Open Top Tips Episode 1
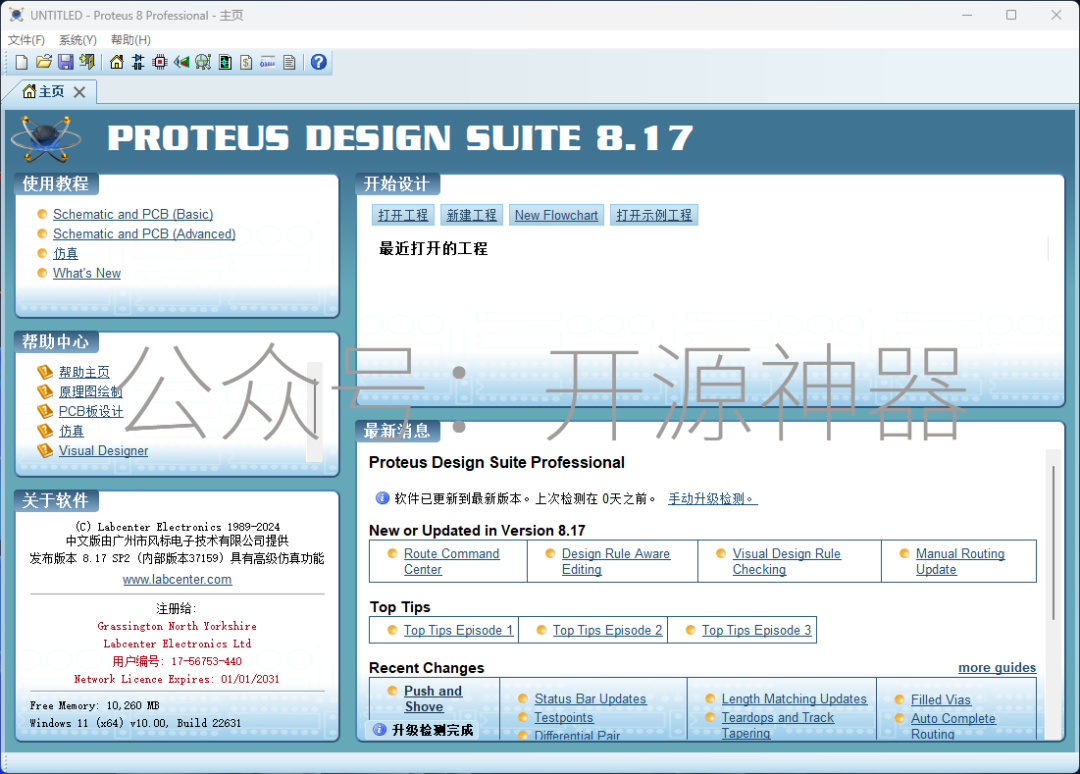Viewport: 1080px width, 774px height. 458,630
